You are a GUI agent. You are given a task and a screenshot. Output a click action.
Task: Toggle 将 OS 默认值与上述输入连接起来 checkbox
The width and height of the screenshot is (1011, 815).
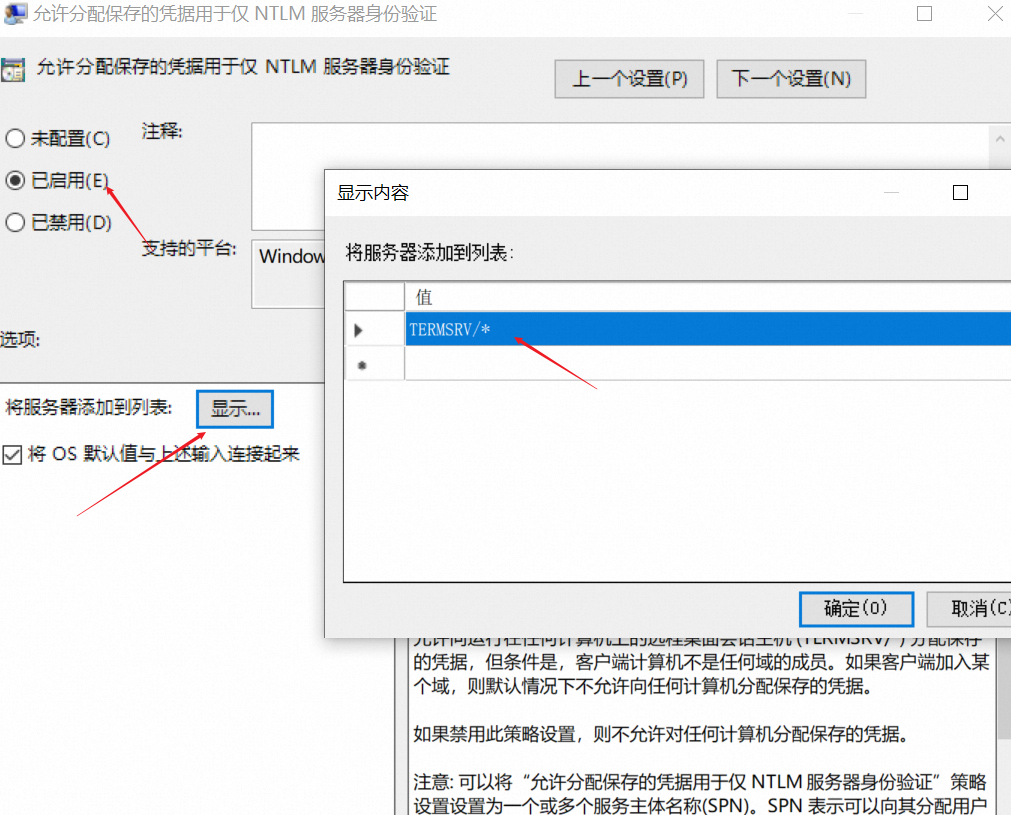tap(12, 455)
